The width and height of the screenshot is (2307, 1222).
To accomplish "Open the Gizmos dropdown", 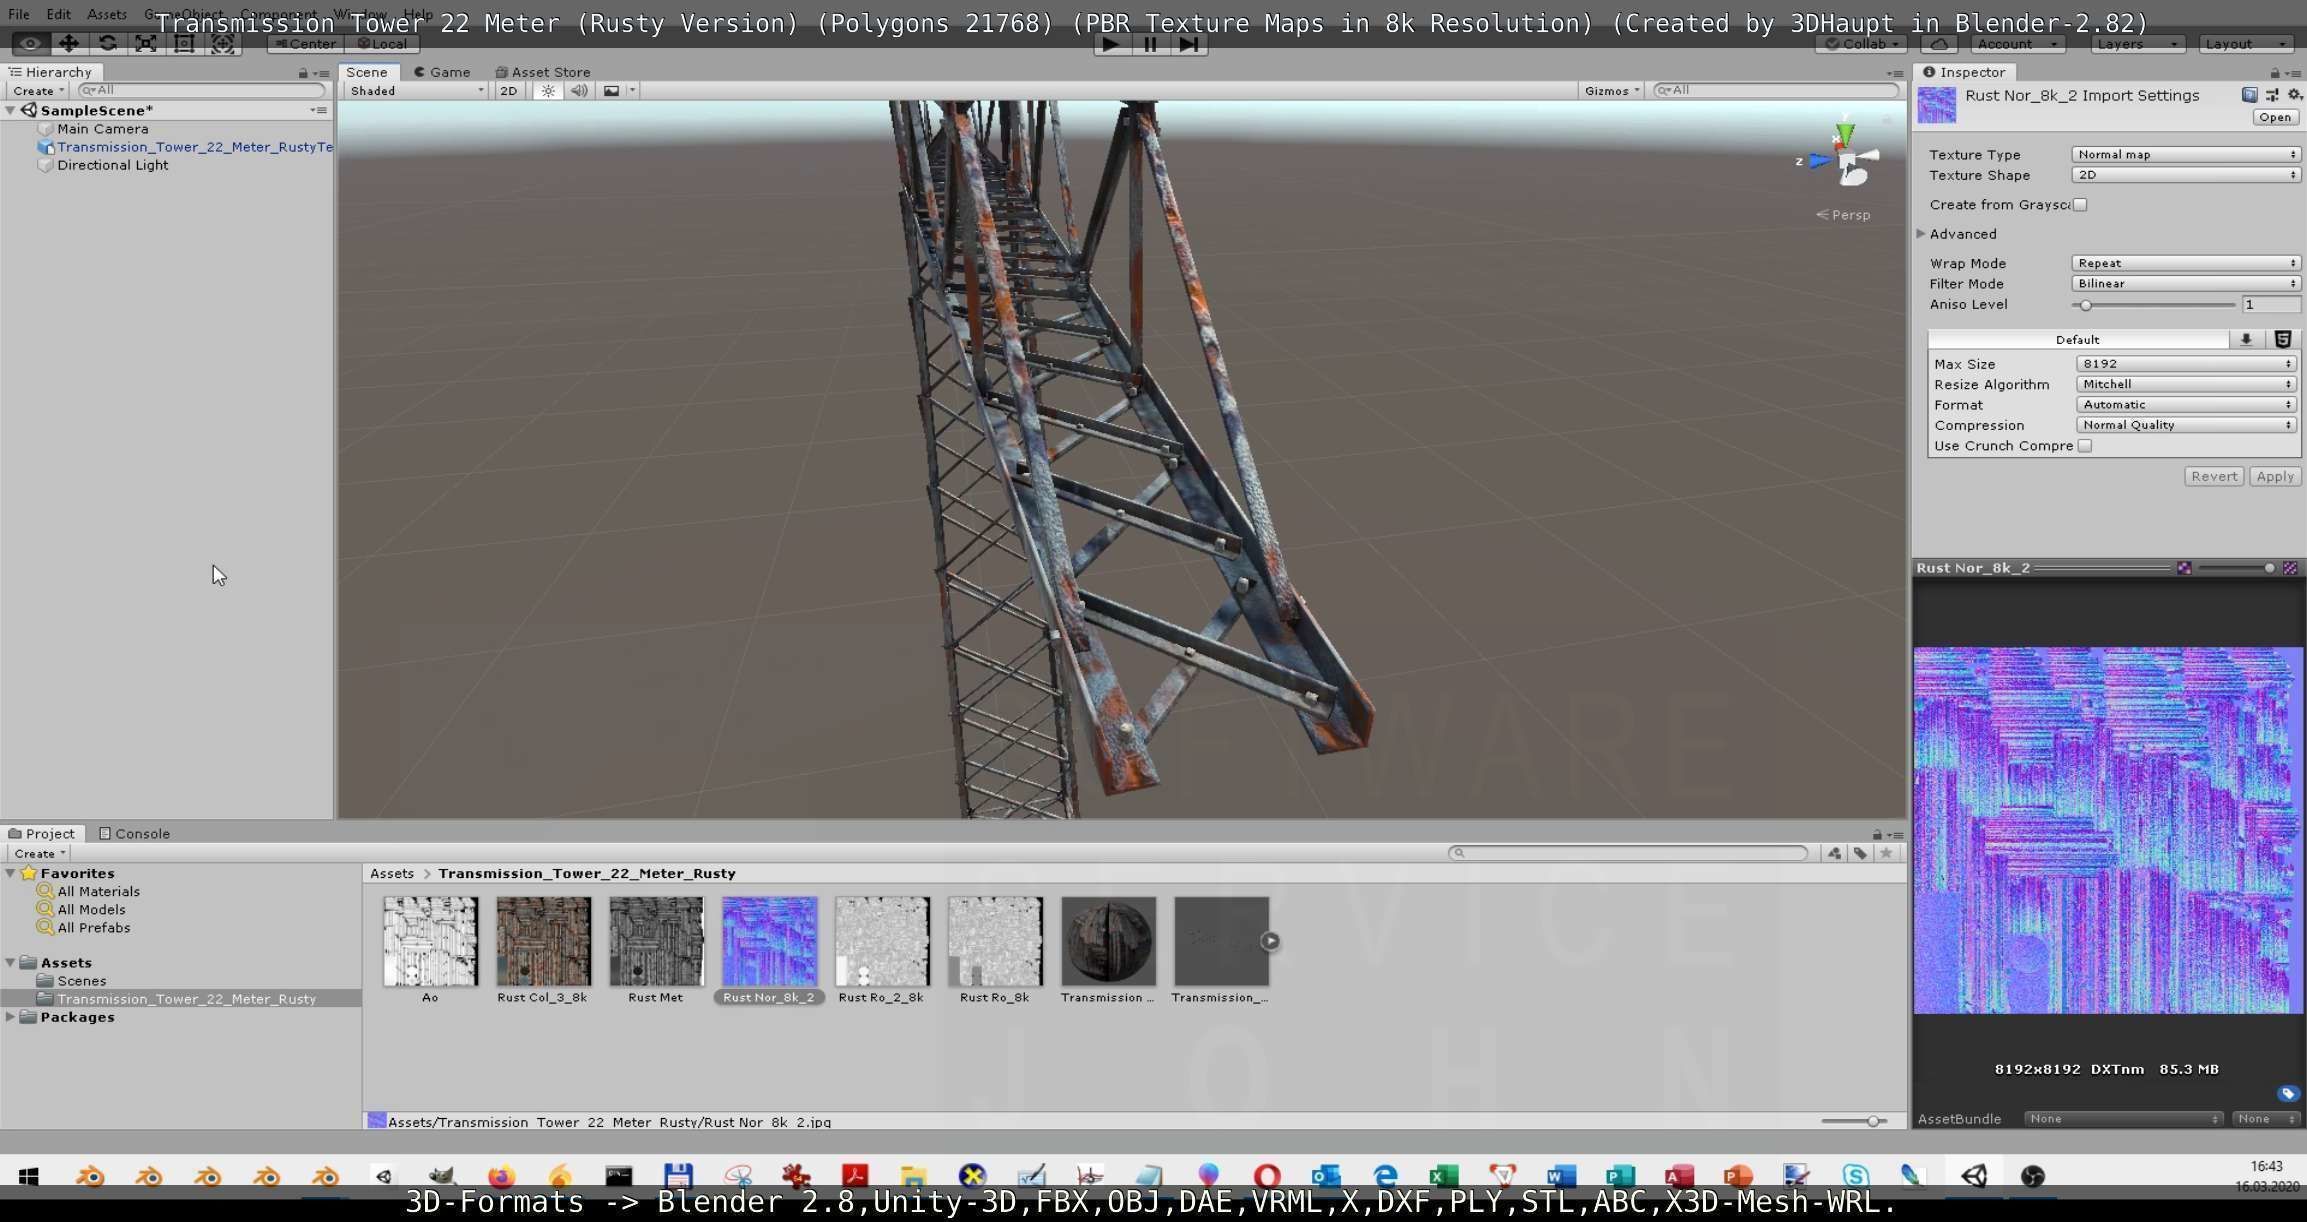I will (1612, 91).
